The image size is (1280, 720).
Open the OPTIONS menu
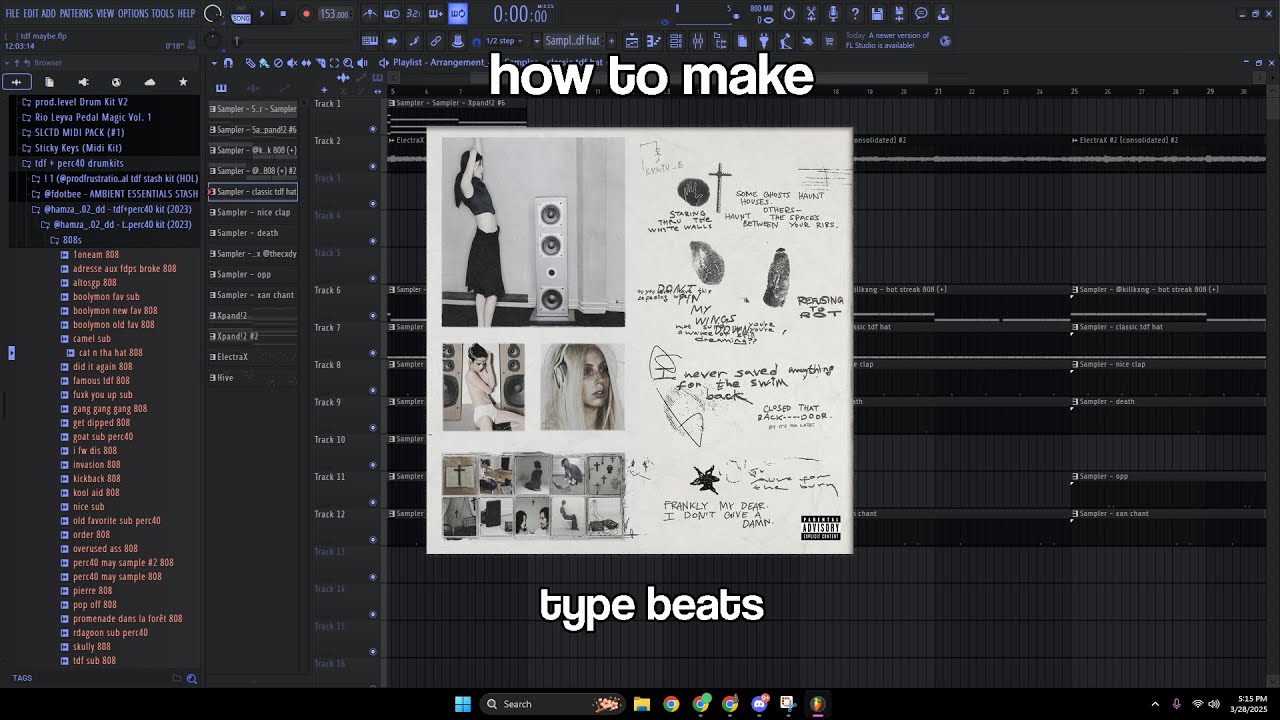[133, 14]
